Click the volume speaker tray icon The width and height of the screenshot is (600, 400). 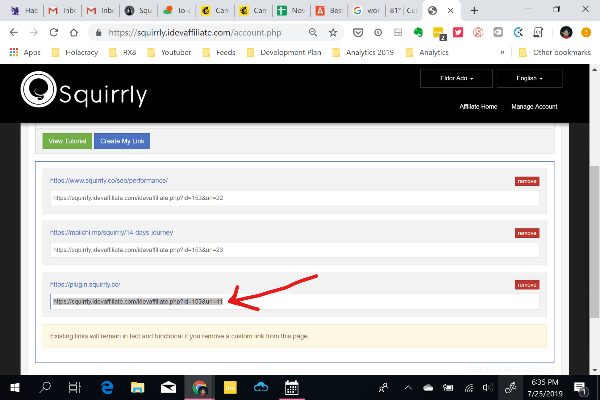point(488,388)
